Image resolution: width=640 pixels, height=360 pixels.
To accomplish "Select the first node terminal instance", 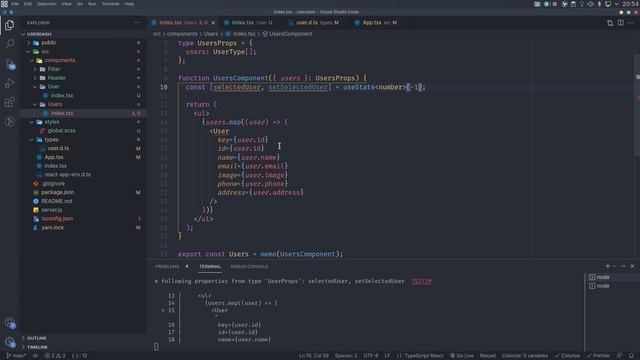I will (x=599, y=277).
